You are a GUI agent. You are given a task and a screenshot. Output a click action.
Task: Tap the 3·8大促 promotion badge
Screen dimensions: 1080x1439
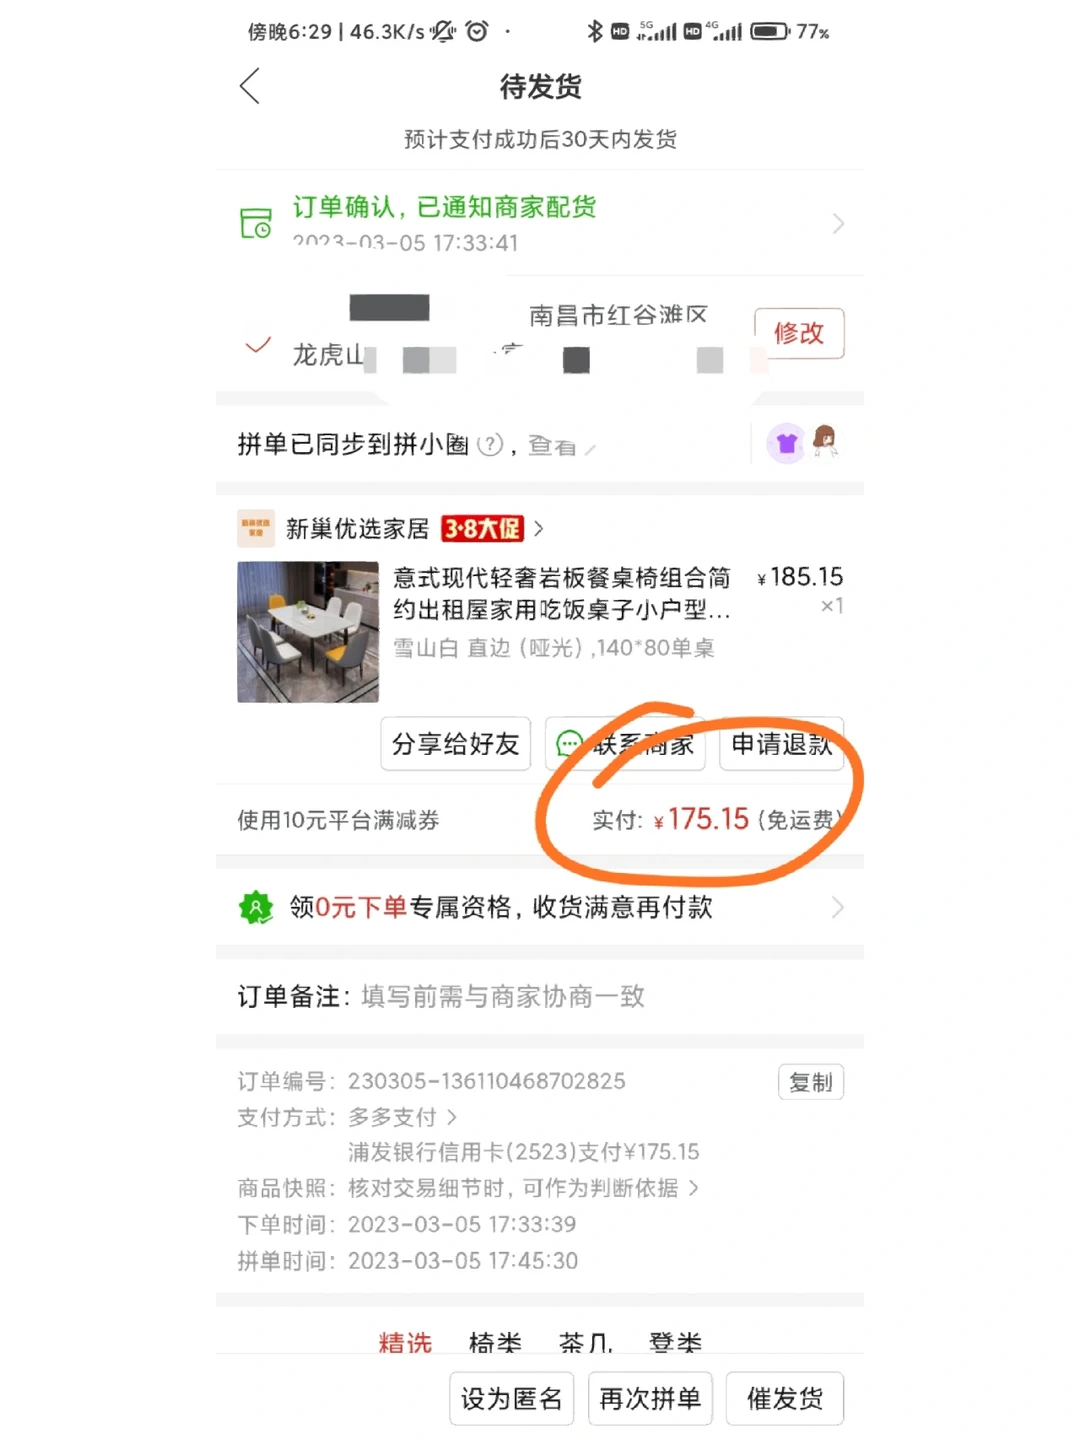coord(483,528)
